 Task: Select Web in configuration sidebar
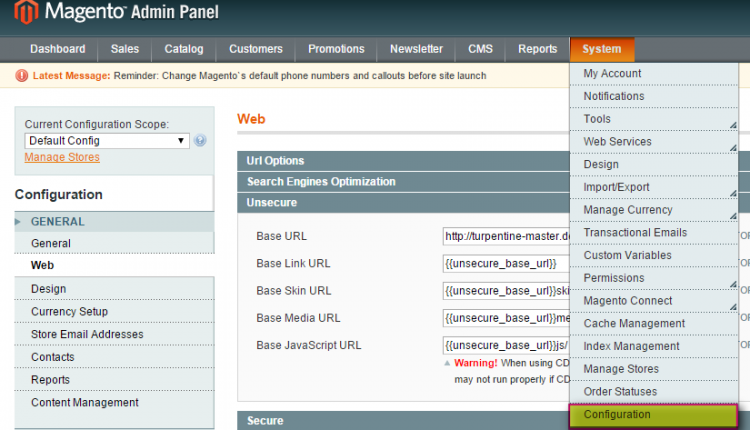click(114, 265)
